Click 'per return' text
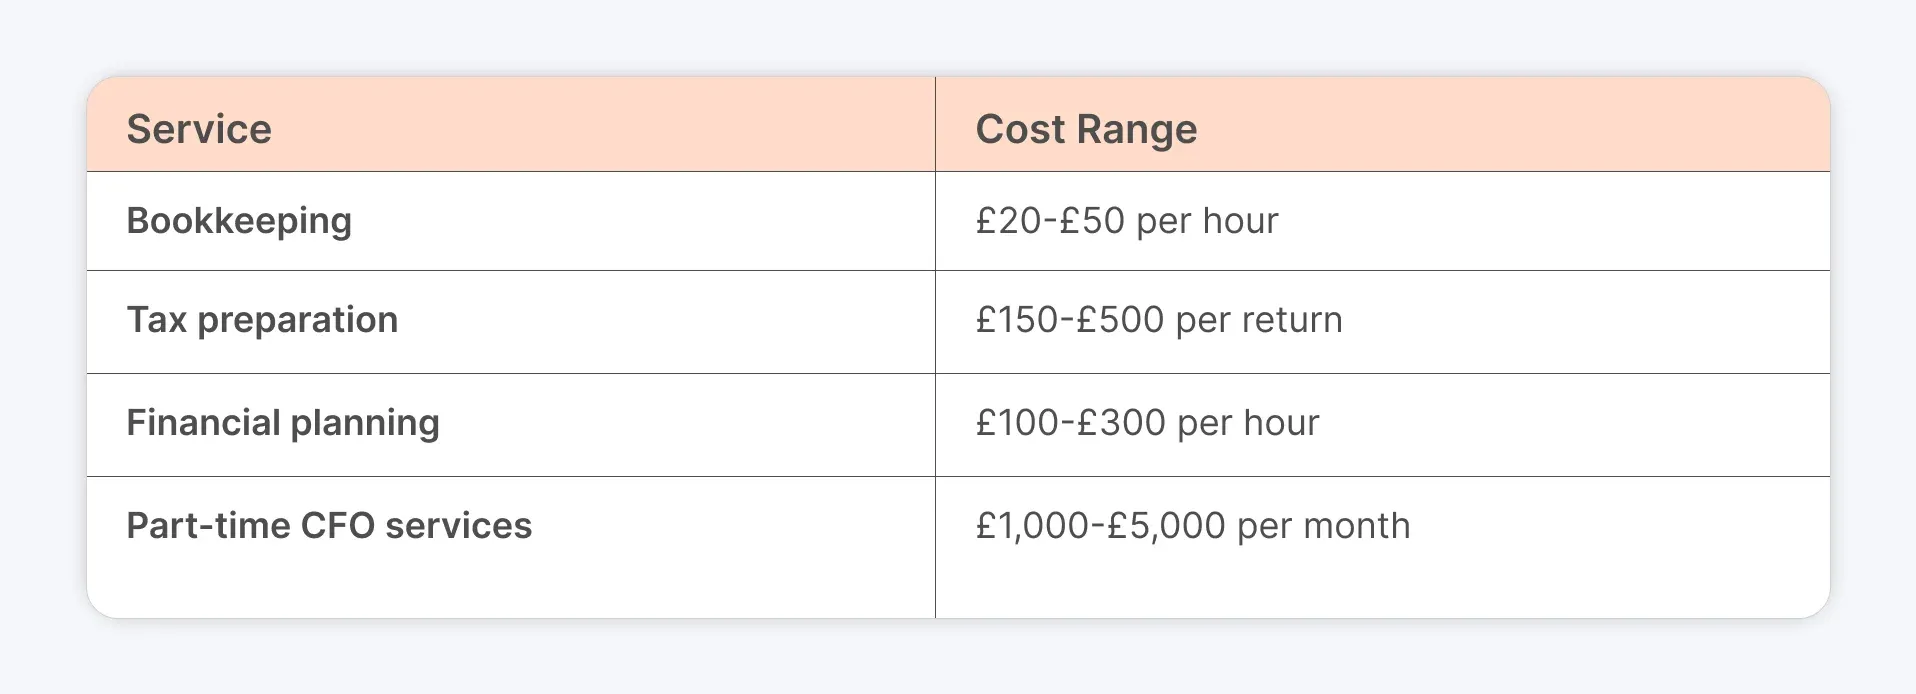 click(x=1259, y=321)
